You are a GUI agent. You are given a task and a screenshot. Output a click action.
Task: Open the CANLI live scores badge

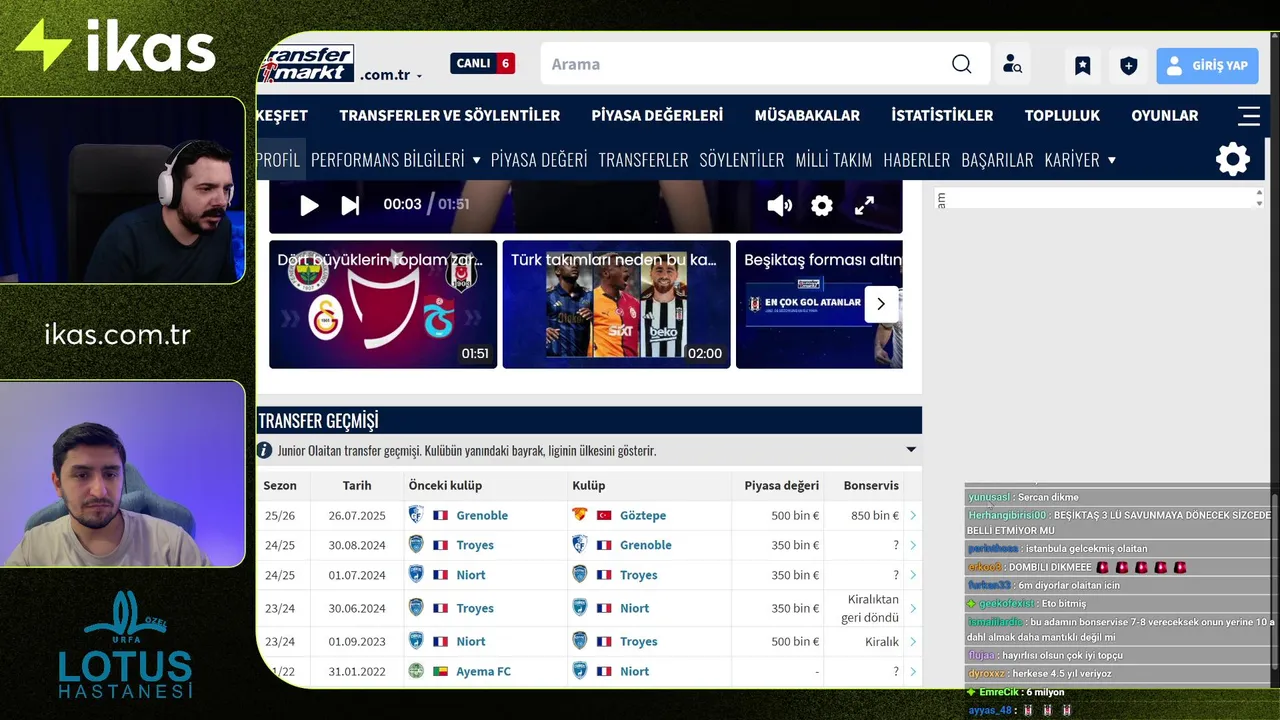(482, 63)
